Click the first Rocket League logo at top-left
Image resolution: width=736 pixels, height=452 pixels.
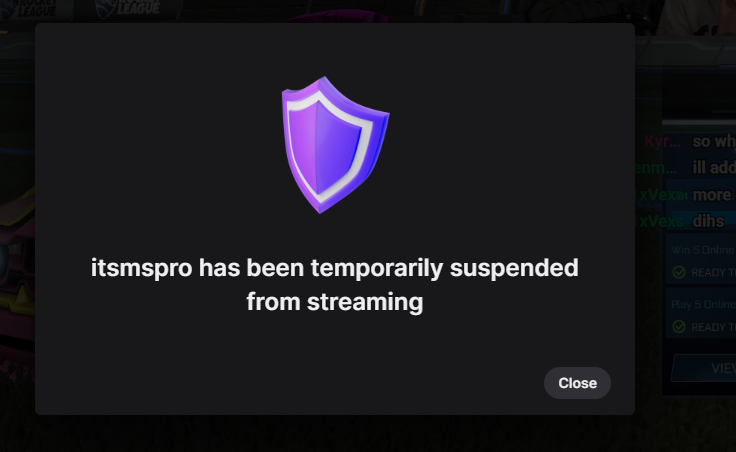pos(28,8)
